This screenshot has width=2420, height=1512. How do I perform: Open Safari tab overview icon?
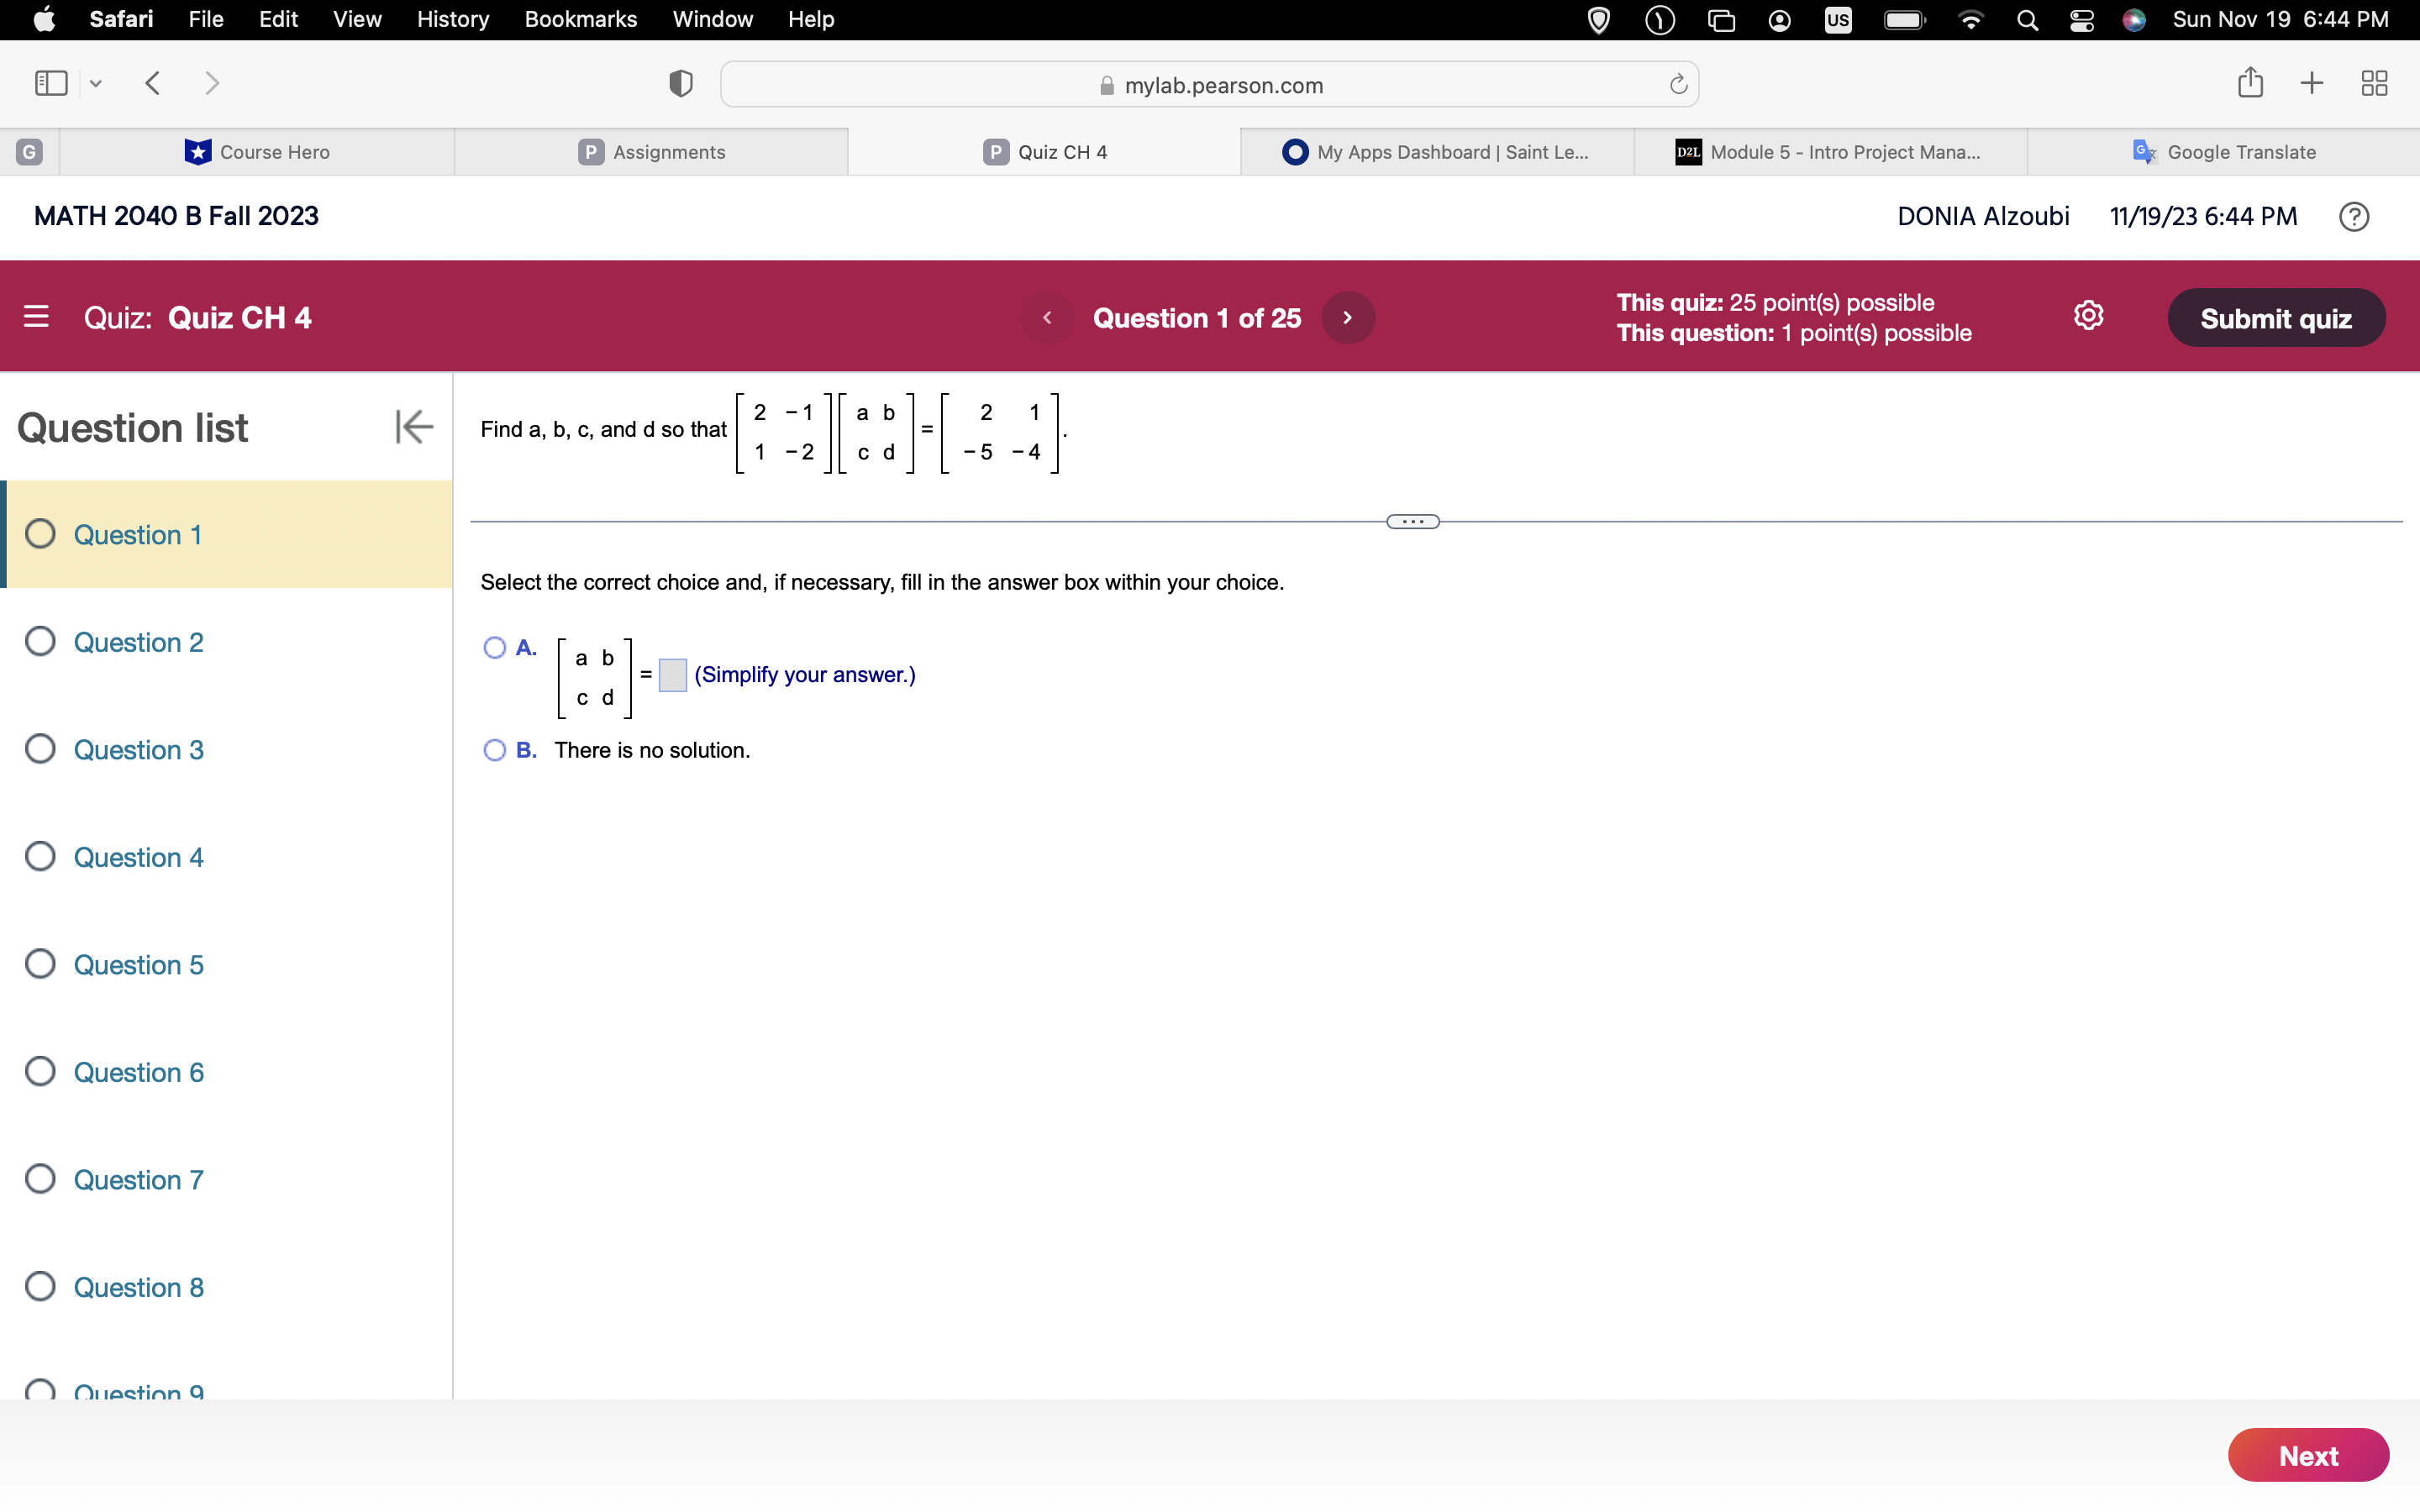pyautogui.click(x=2374, y=83)
